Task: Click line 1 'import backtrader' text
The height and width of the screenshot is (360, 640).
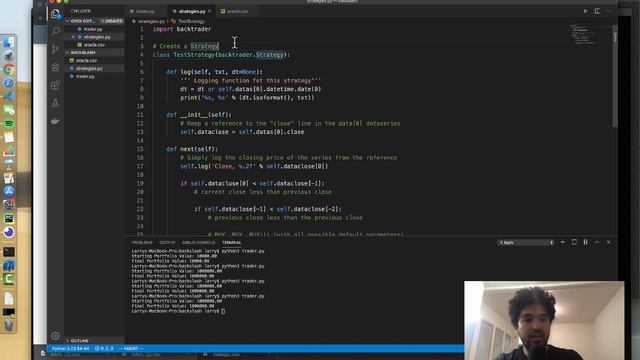Action: (182, 29)
